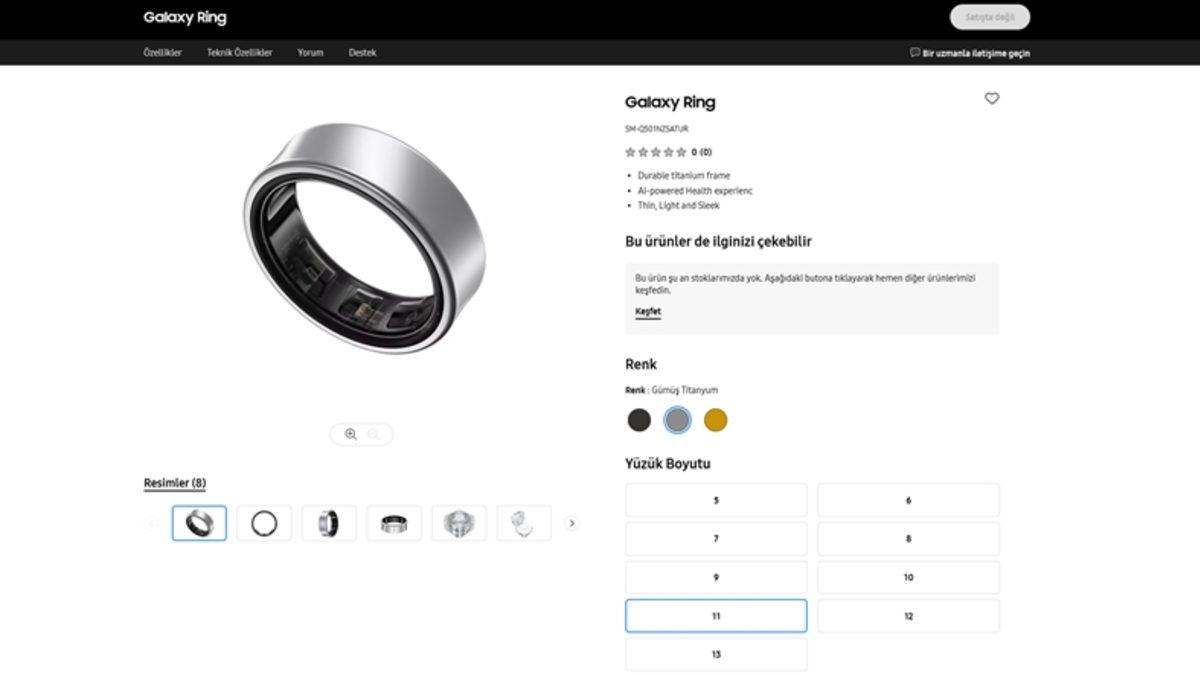Click the chat icon beside 'Bir uzmanla iletişime geçin'

click(913, 52)
